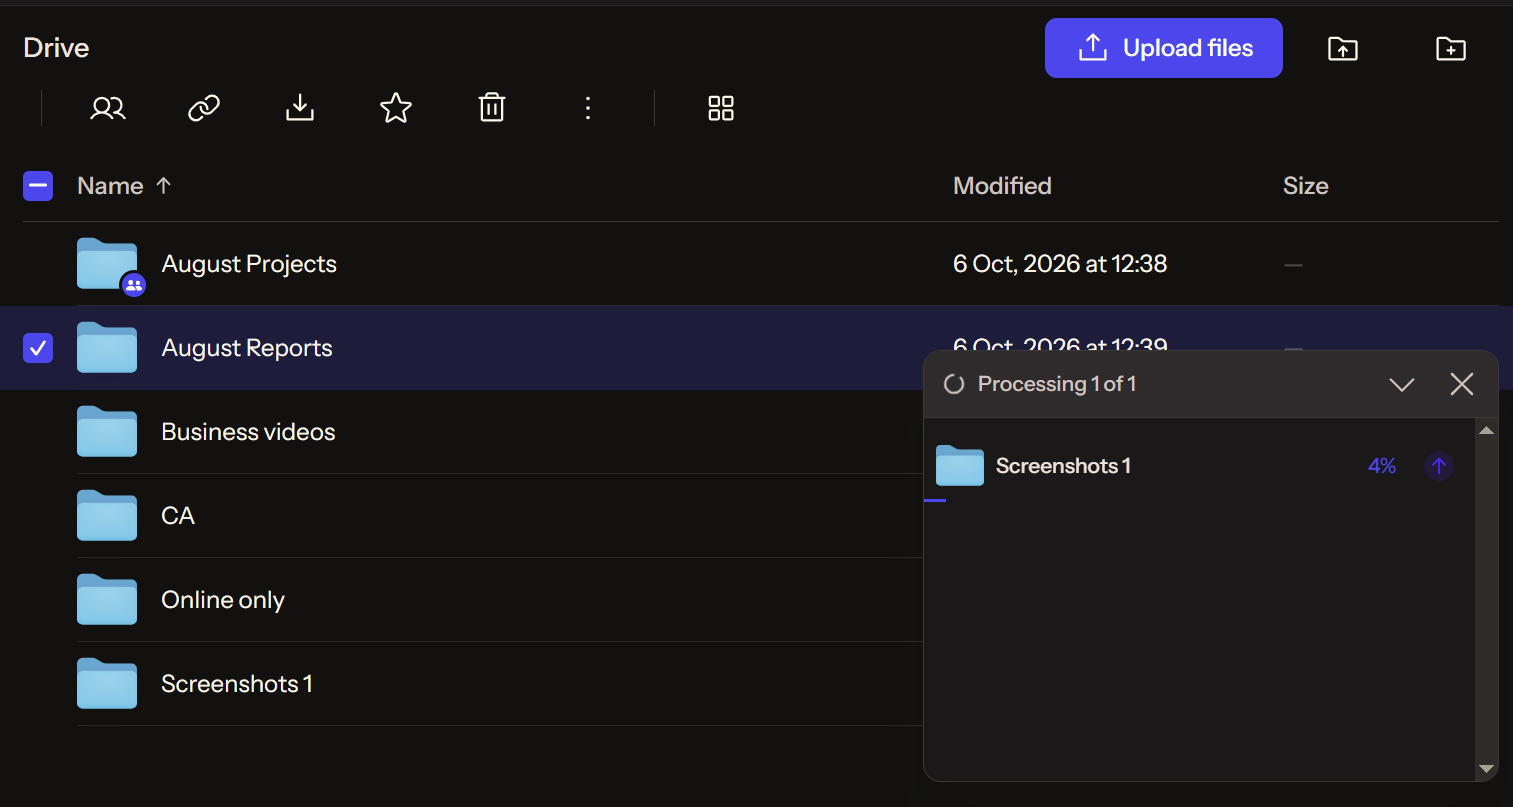This screenshot has height=807, width=1513.
Task: Sort by Name column header
Action: coord(124,186)
